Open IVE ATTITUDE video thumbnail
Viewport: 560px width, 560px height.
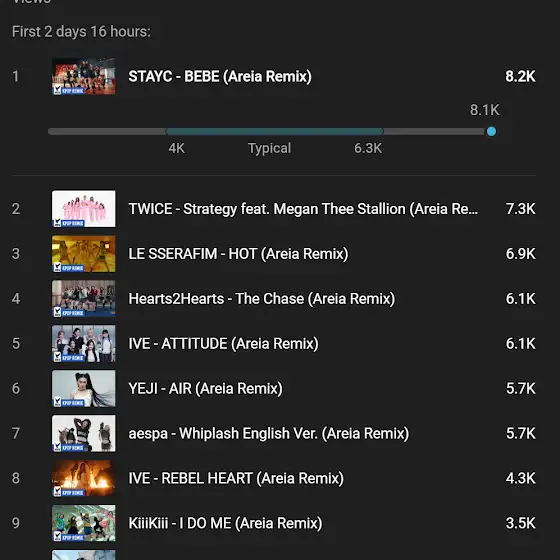(84, 344)
